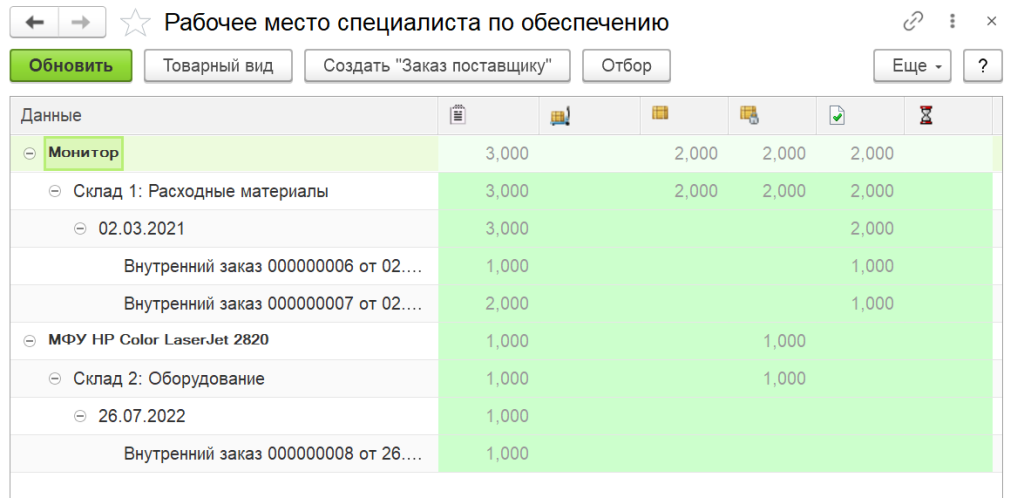Click the hourglass column header icon

tap(926, 116)
